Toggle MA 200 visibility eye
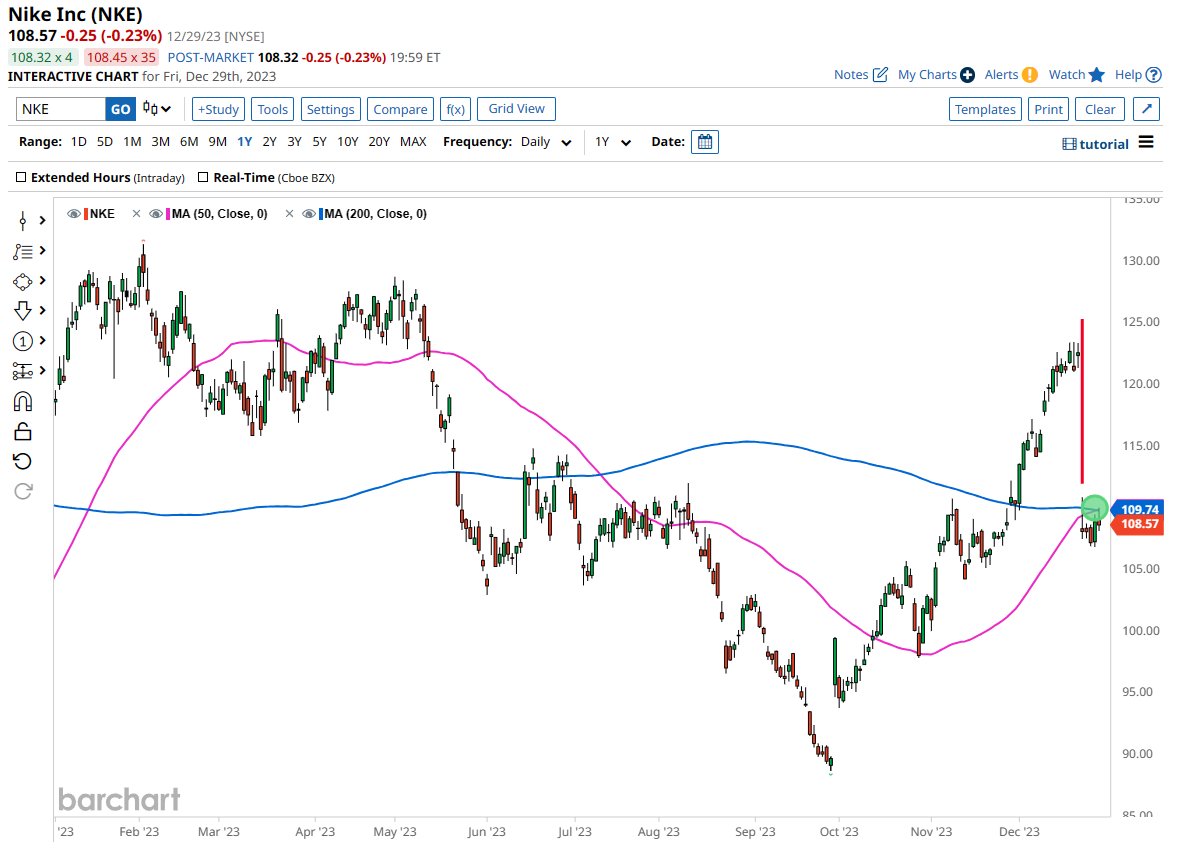 click(x=308, y=214)
